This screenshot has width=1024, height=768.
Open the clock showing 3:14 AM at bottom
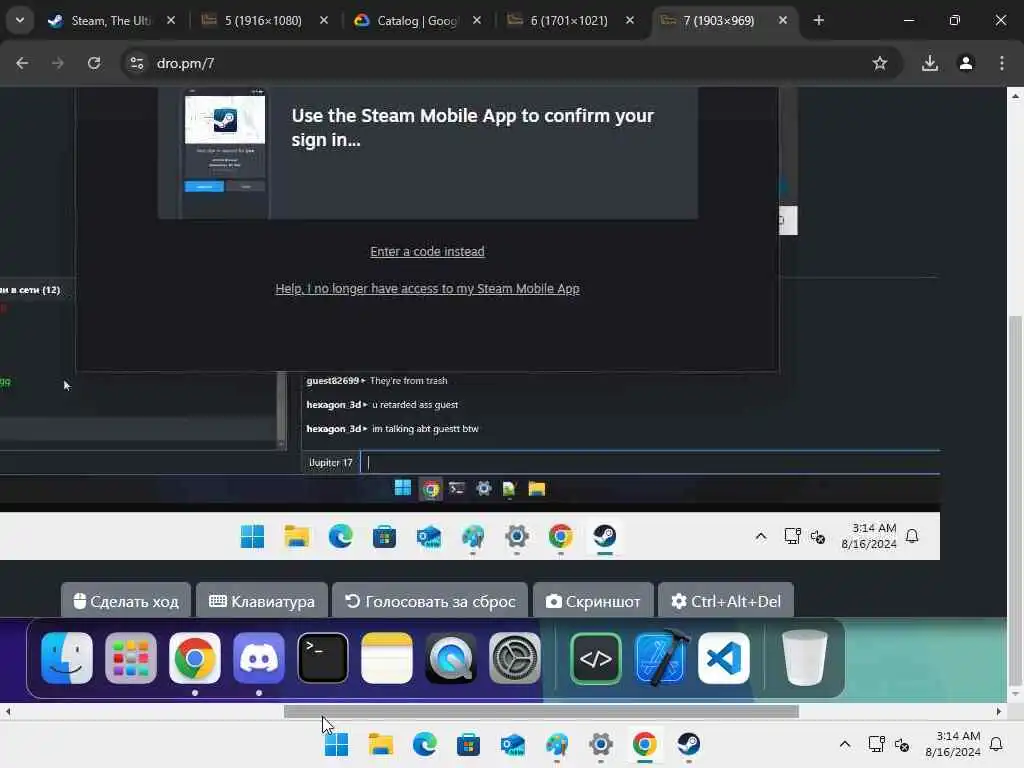[x=953, y=744]
